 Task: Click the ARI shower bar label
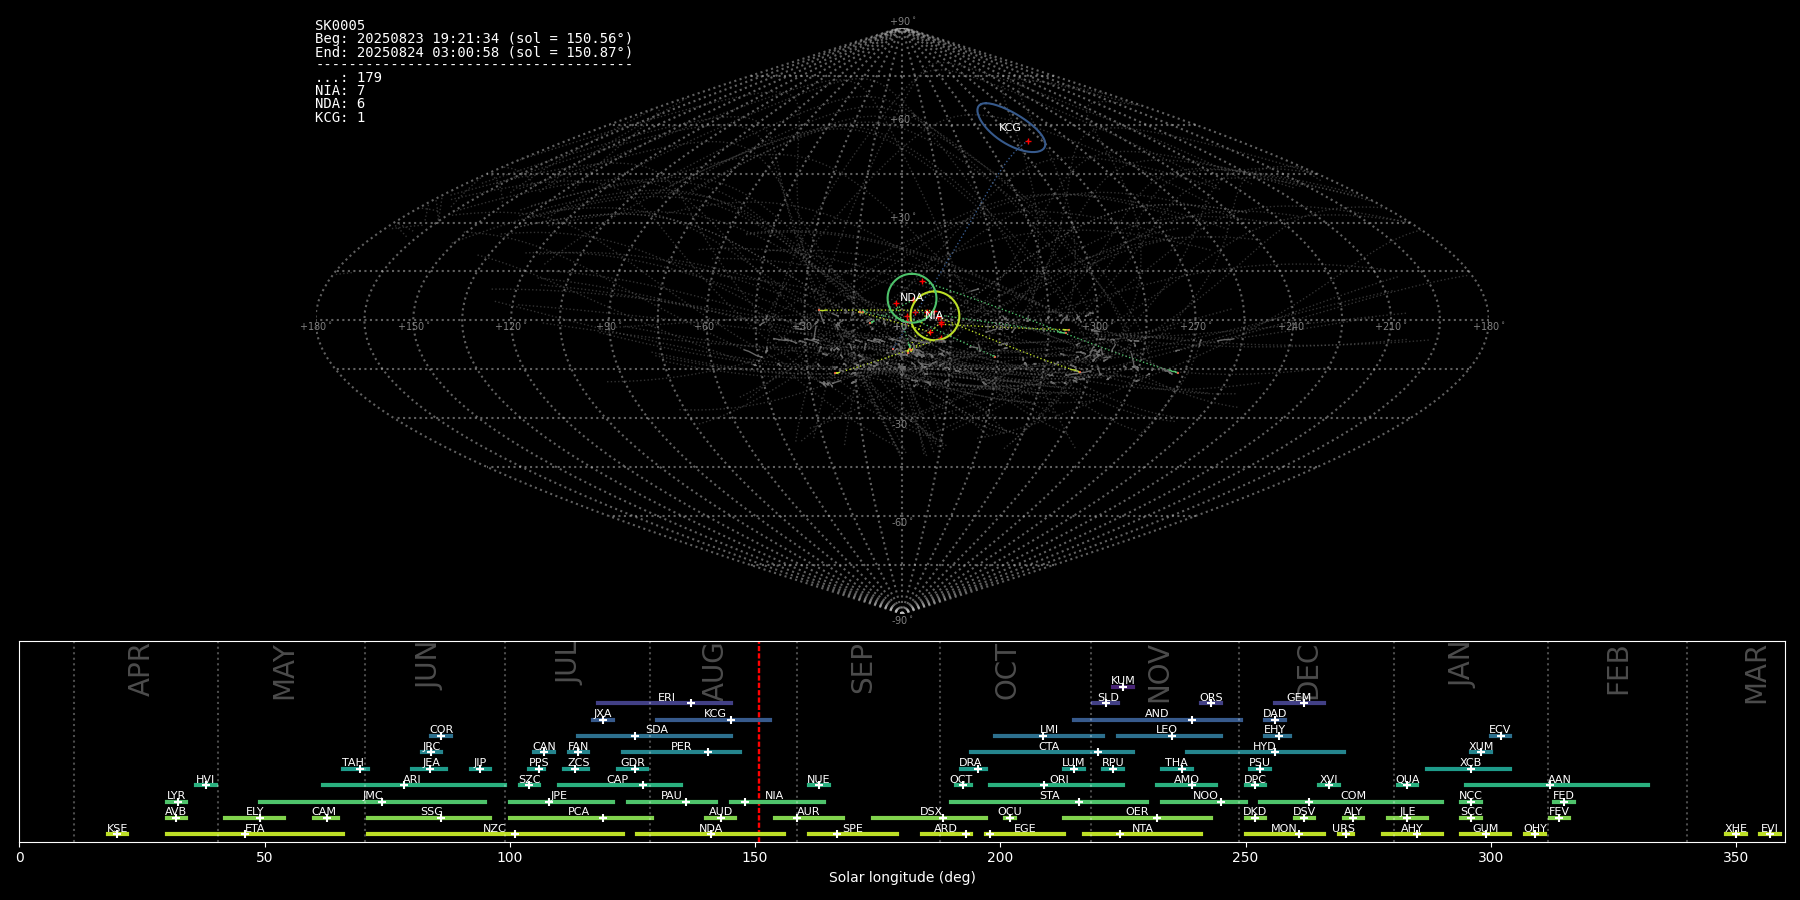[411, 780]
